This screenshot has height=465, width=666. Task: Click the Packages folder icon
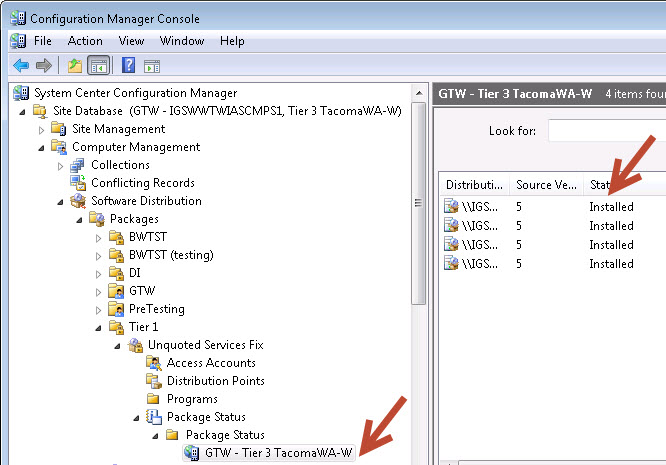(x=97, y=219)
